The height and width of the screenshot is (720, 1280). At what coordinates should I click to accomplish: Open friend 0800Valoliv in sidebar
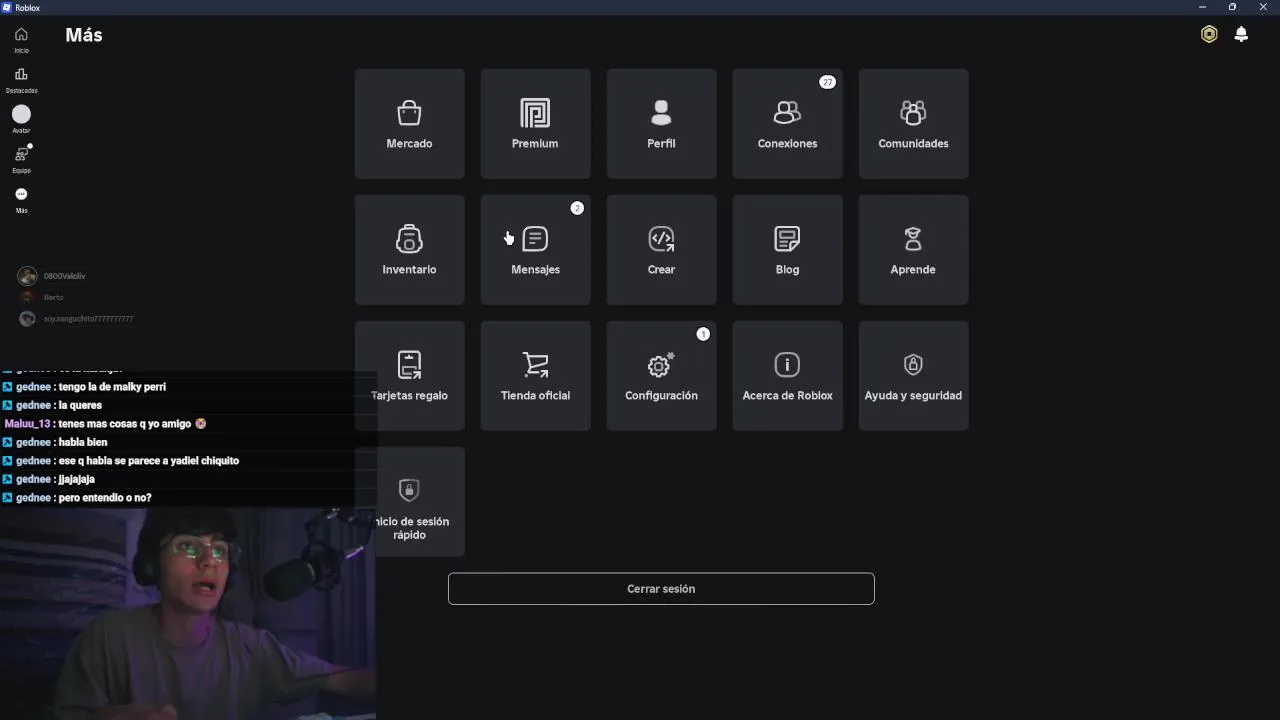(53, 276)
